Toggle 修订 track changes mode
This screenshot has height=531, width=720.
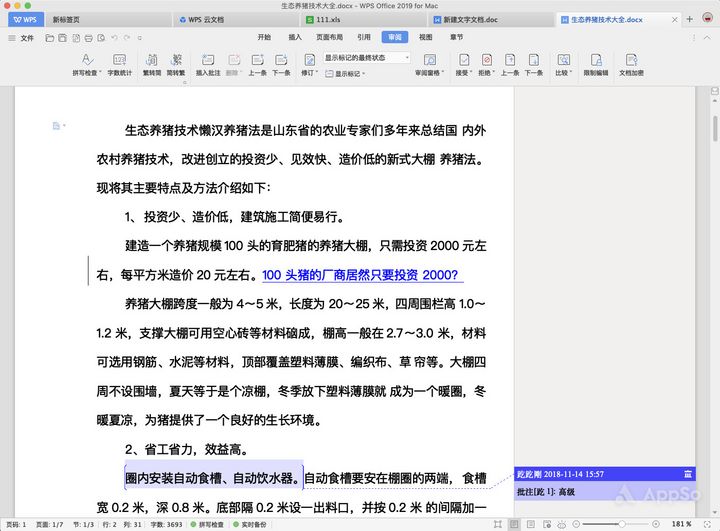[x=308, y=60]
